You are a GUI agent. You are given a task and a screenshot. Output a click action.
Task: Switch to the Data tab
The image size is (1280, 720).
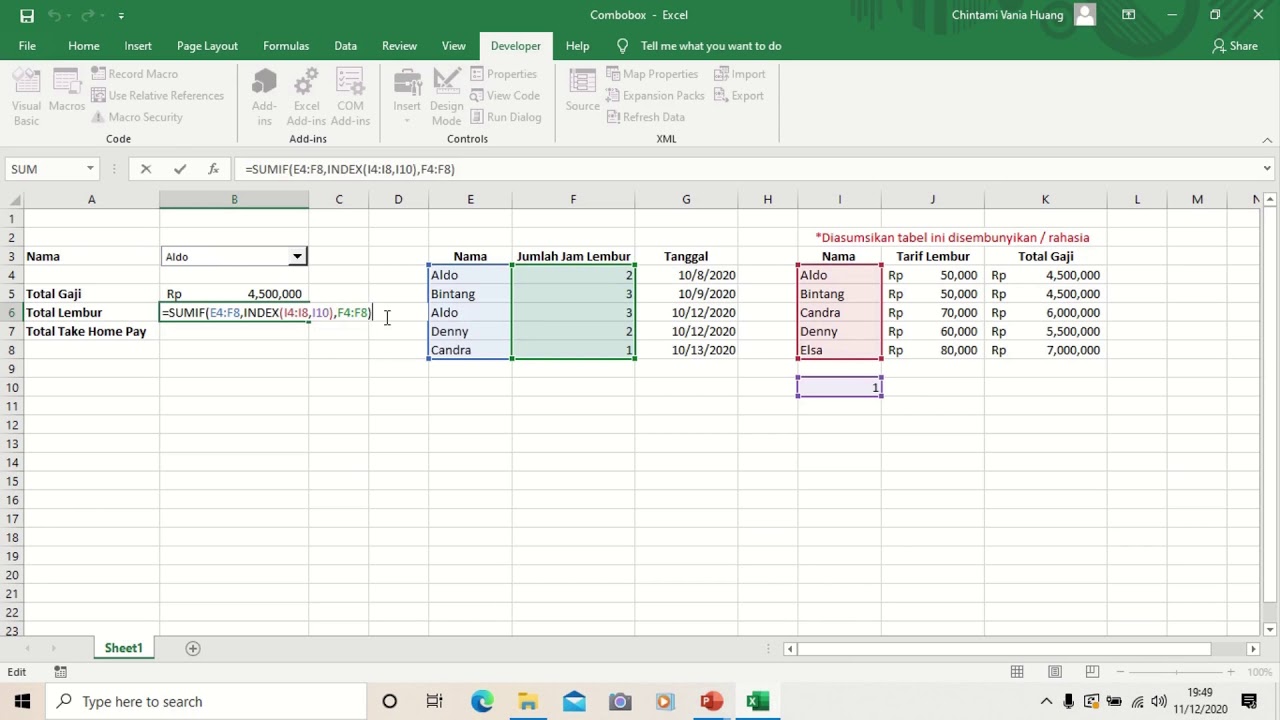click(x=345, y=46)
